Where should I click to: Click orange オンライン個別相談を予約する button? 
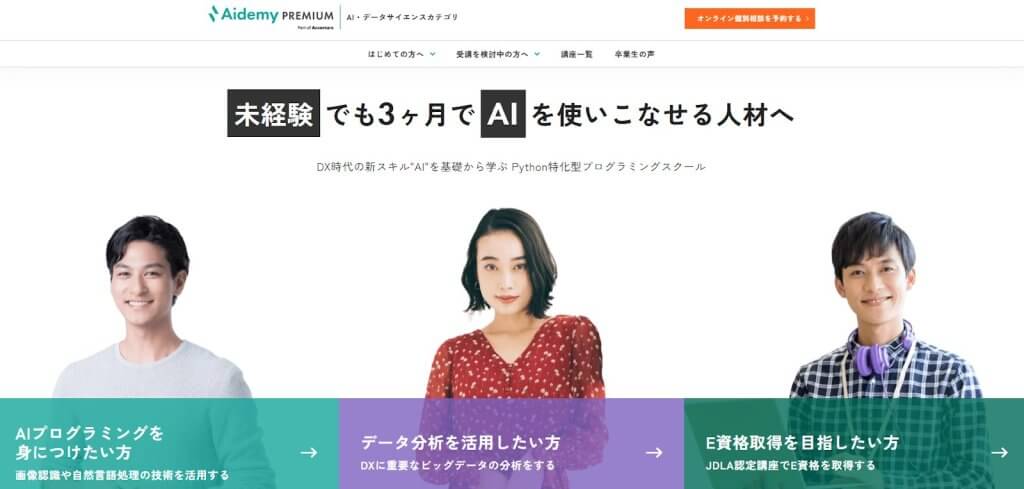tap(750, 18)
